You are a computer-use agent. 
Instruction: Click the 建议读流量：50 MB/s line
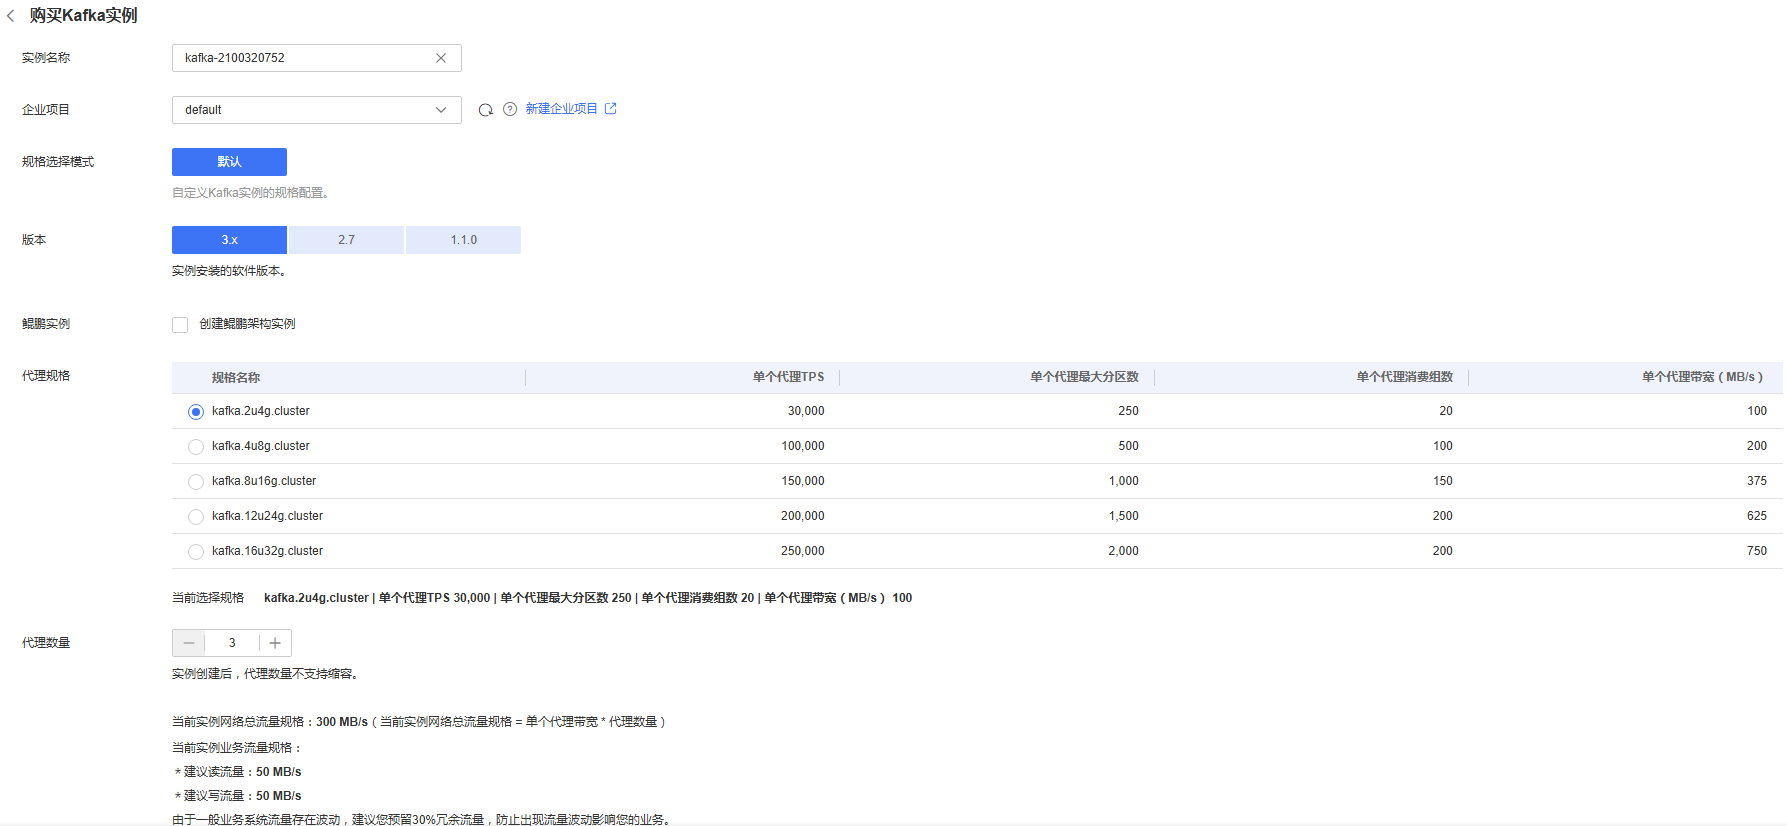238,772
